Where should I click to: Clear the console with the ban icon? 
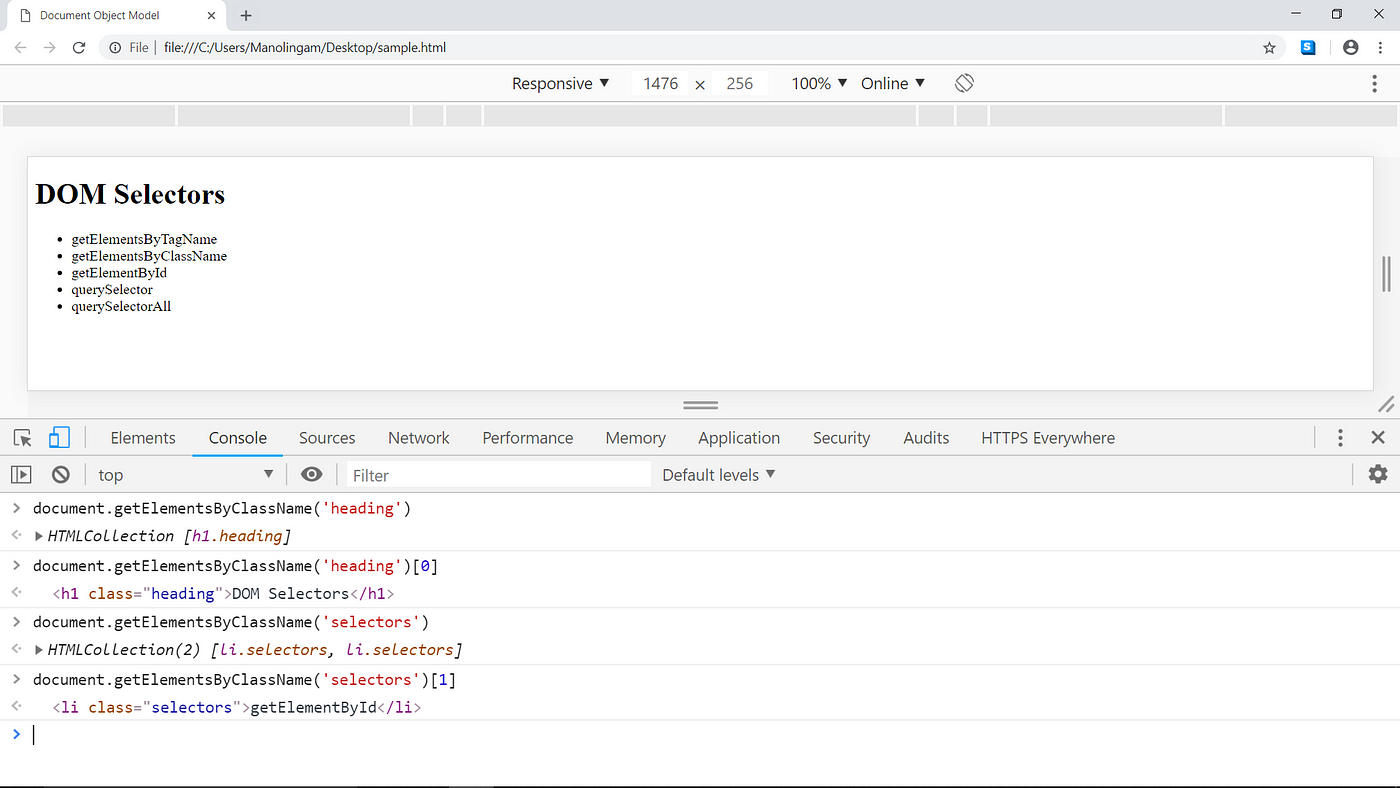(x=61, y=475)
